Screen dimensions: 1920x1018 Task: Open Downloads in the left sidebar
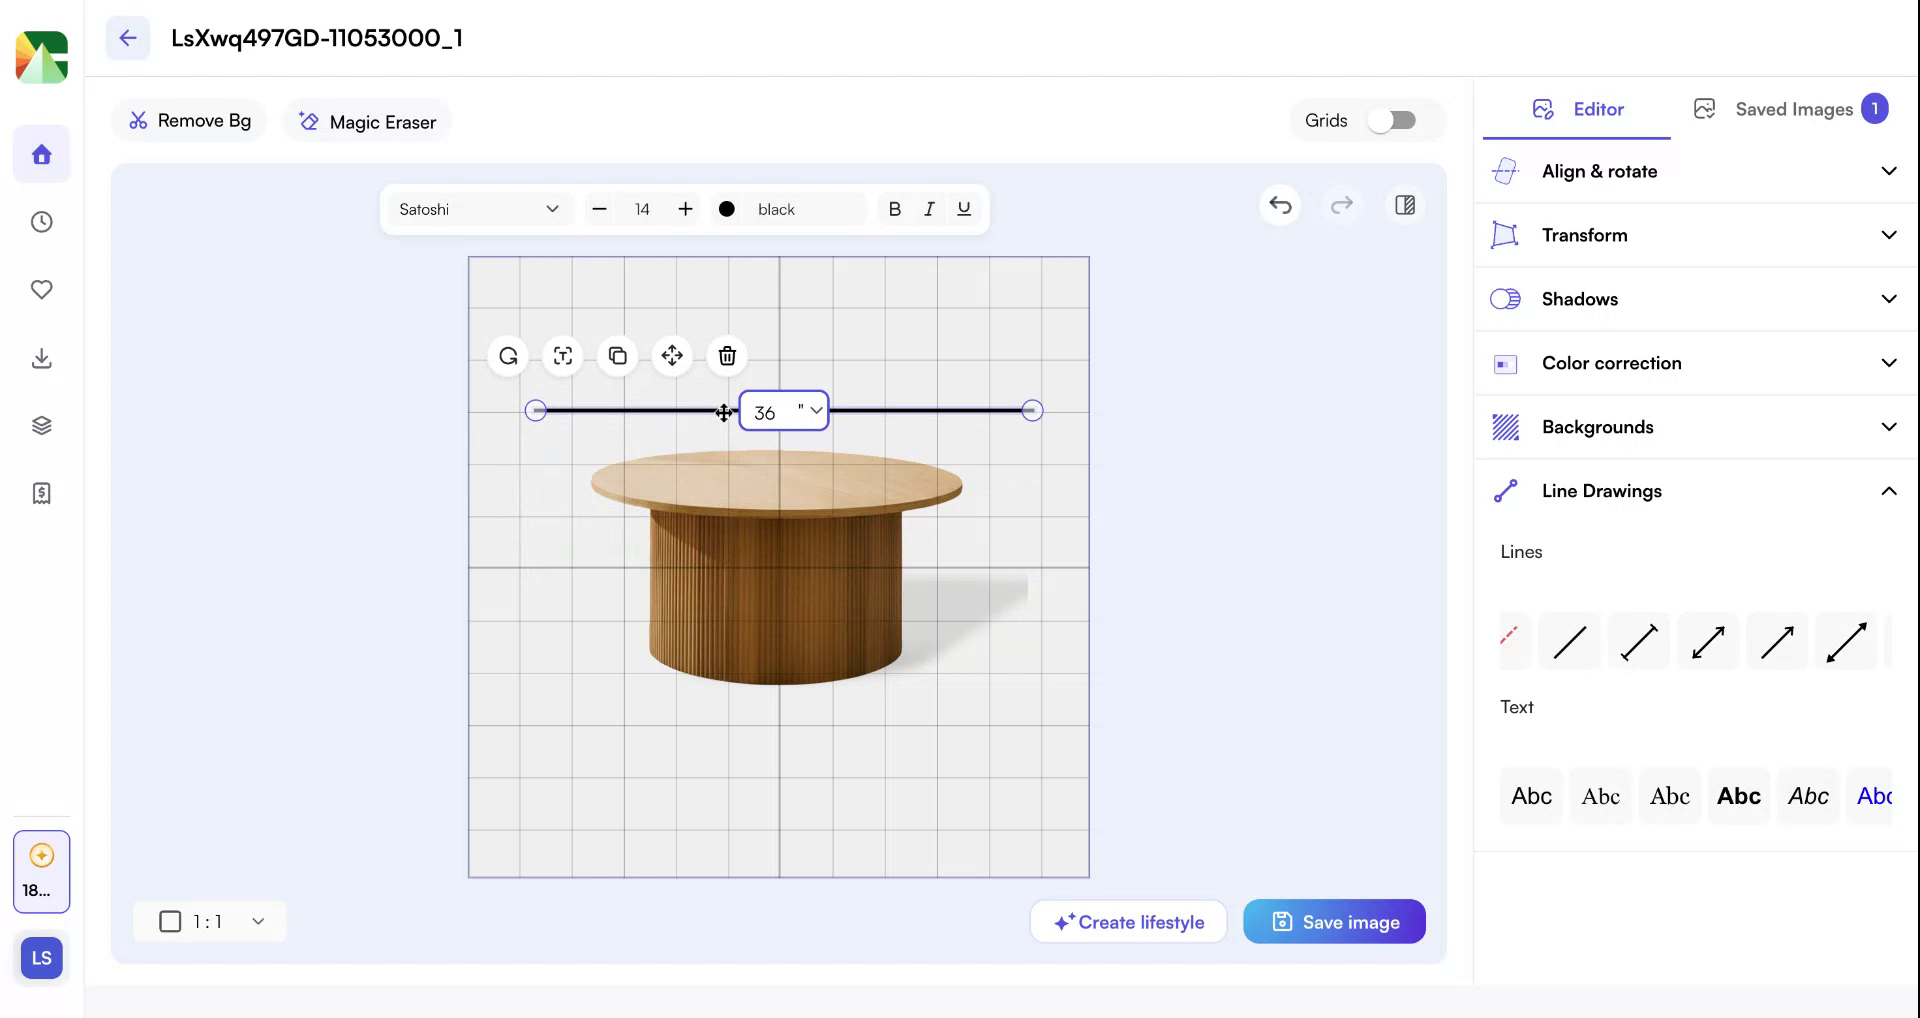41,358
